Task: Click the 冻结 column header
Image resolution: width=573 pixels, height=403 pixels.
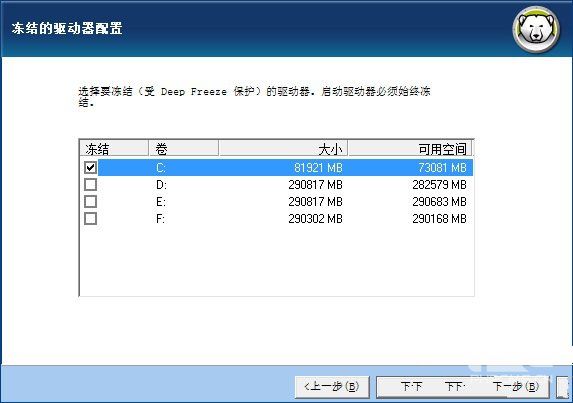Action: pyautogui.click(x=114, y=148)
